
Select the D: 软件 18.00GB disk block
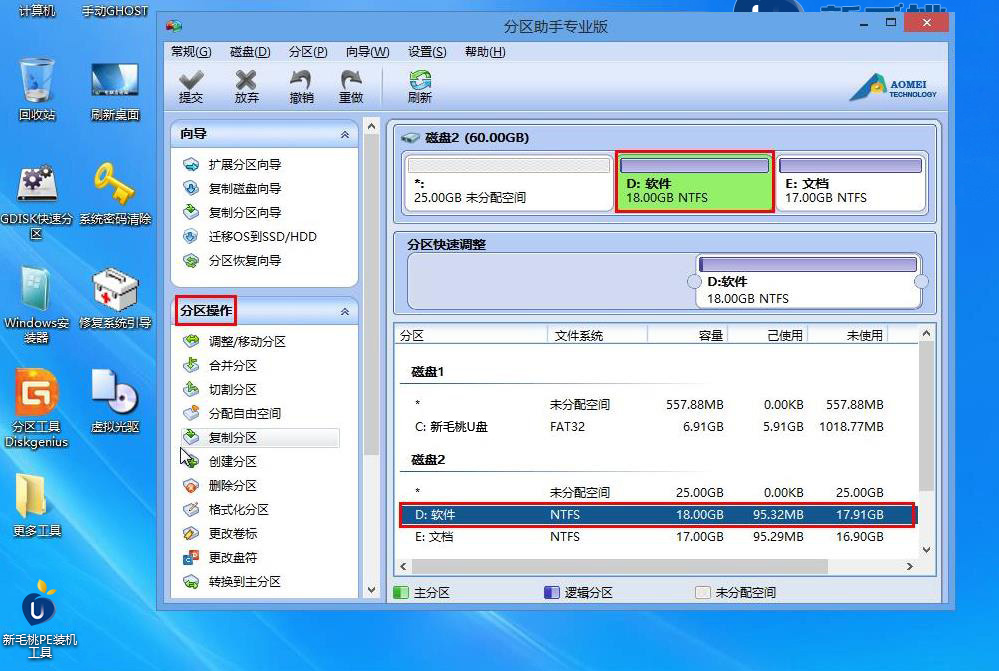pyautogui.click(x=694, y=182)
